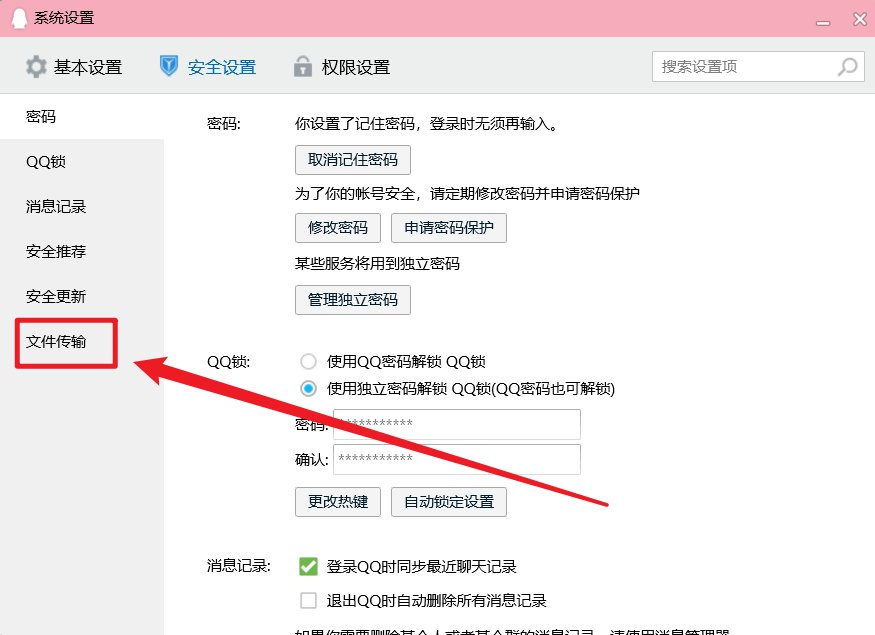Click the 为了你的帐号安全 notice text

point(467,194)
